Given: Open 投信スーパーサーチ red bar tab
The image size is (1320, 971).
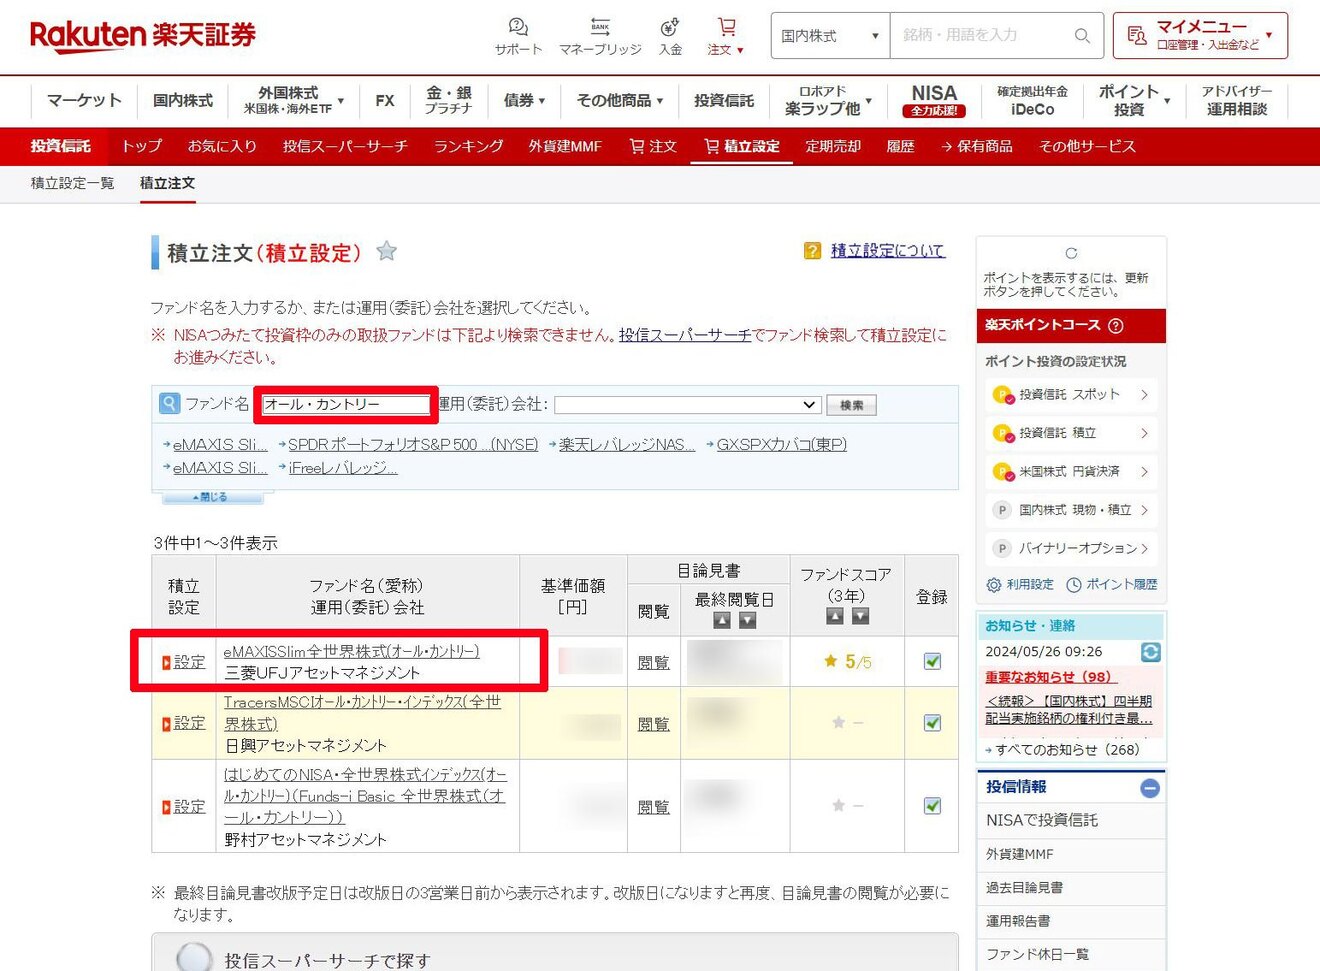Looking at the screenshot, I should 345,146.
